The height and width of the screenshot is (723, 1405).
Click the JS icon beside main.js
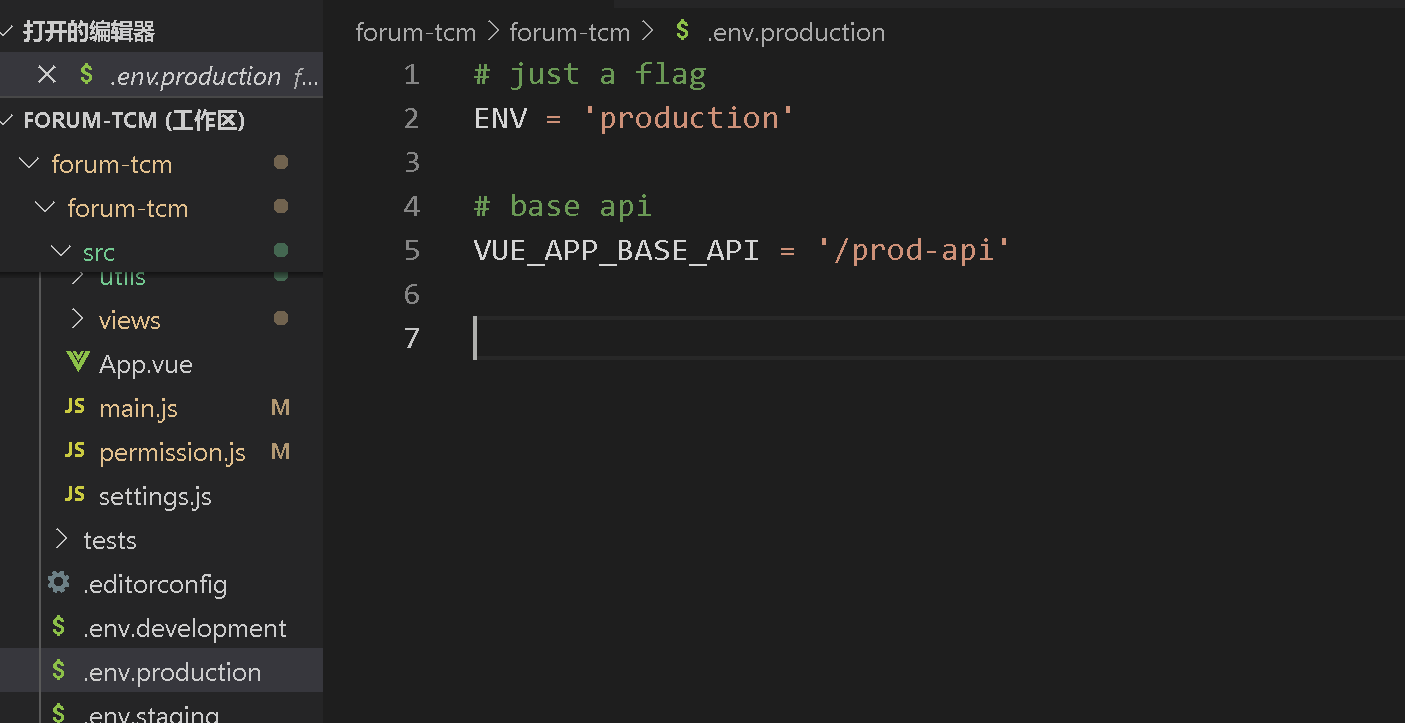tap(75, 407)
